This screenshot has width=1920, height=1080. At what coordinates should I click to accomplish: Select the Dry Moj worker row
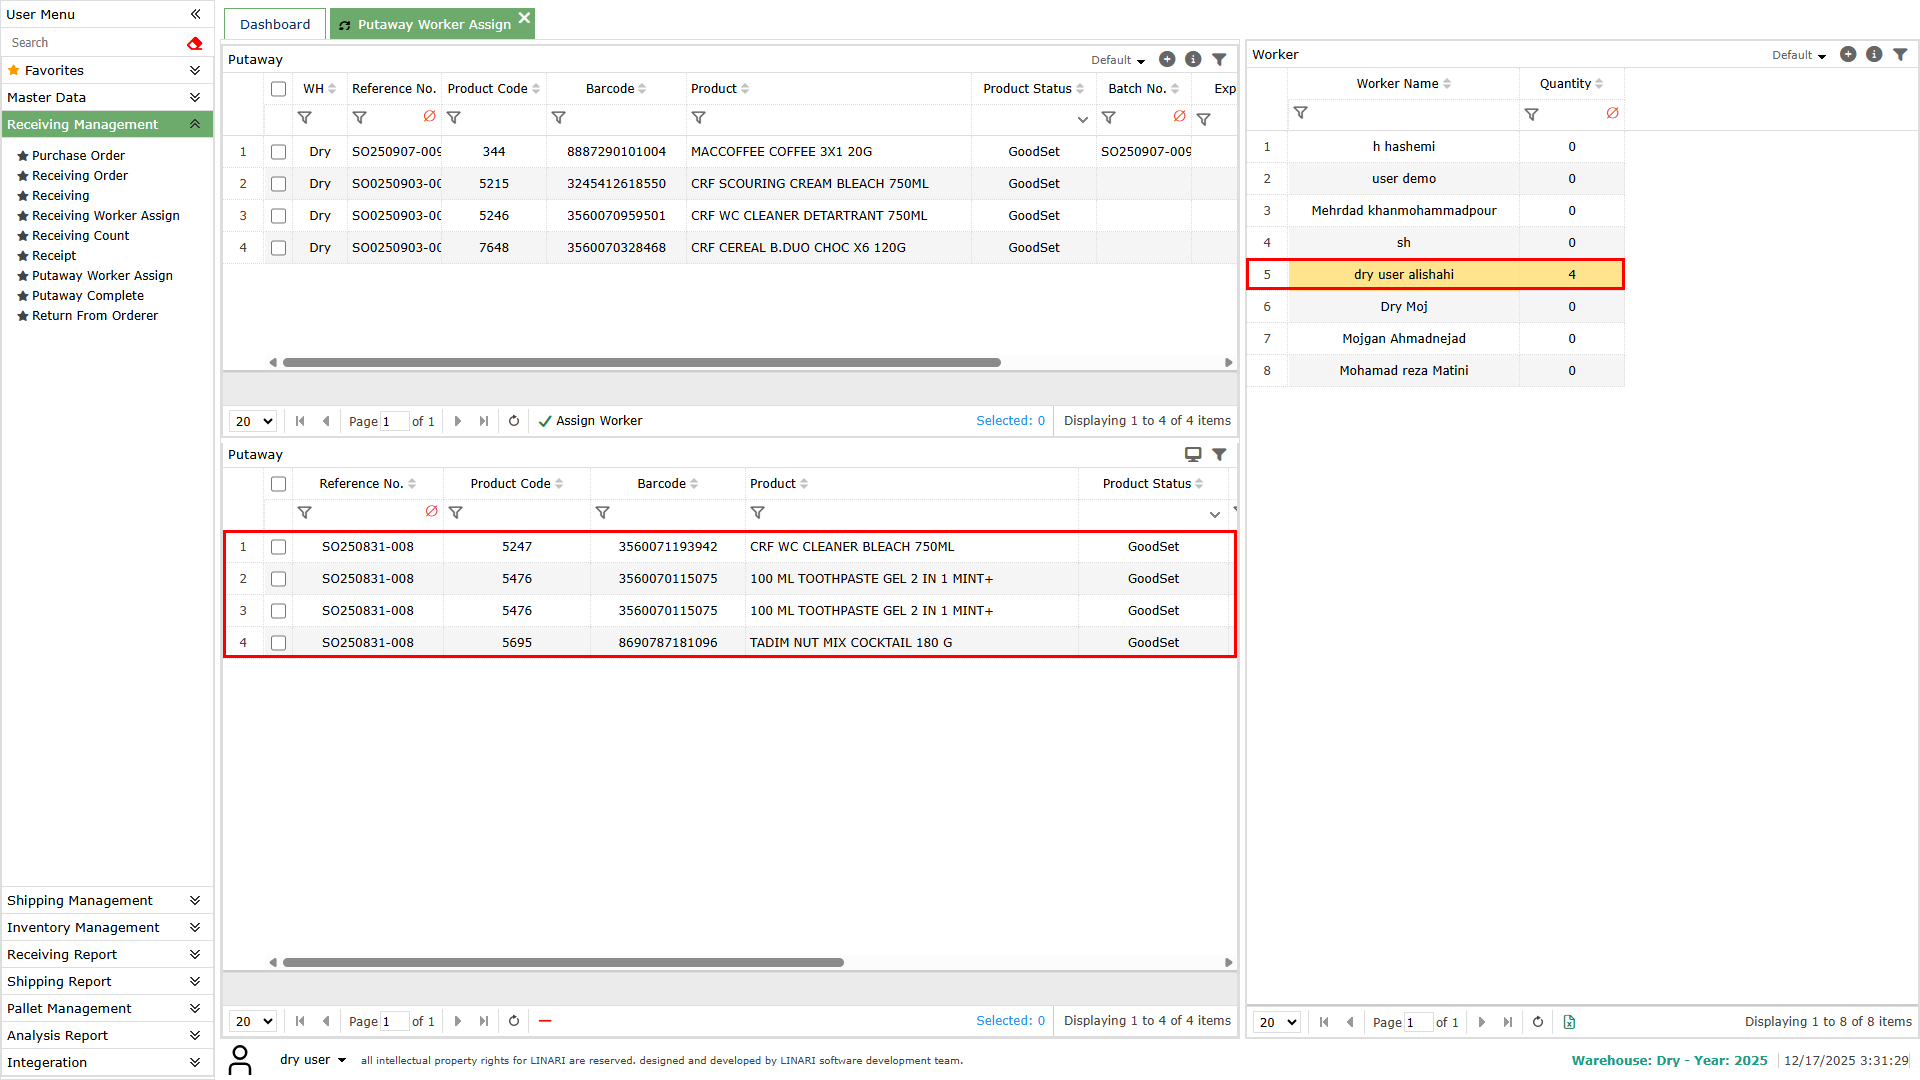tap(1403, 307)
